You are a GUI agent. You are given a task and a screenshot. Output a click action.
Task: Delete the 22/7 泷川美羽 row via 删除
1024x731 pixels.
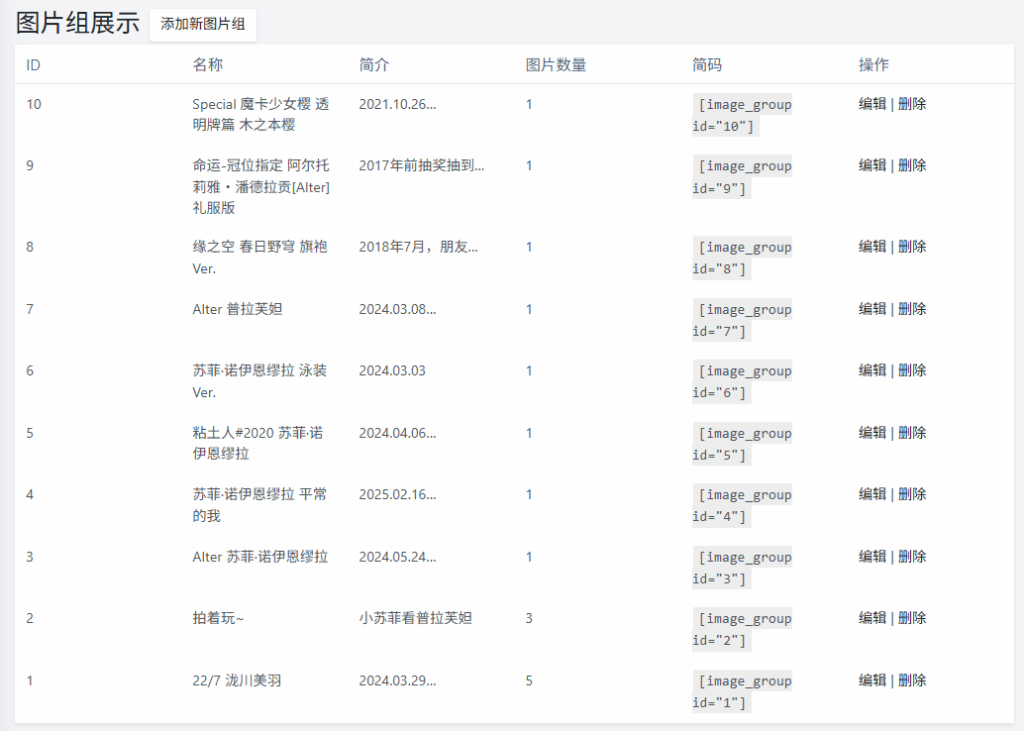pos(912,680)
